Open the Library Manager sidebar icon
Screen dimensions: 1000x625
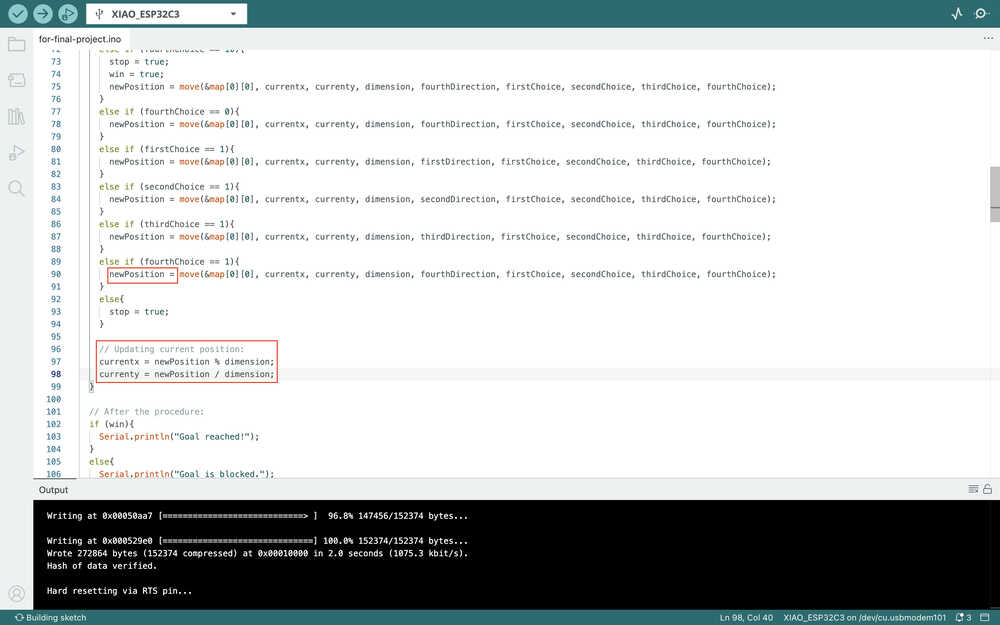(x=17, y=116)
